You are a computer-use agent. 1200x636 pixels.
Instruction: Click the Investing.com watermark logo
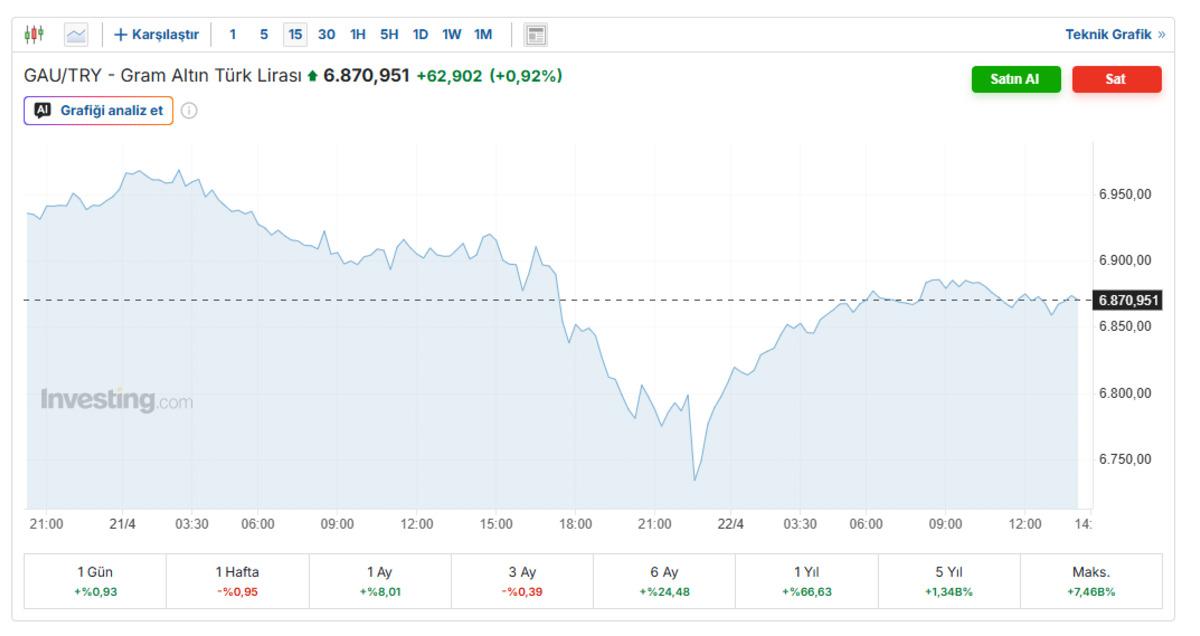116,400
